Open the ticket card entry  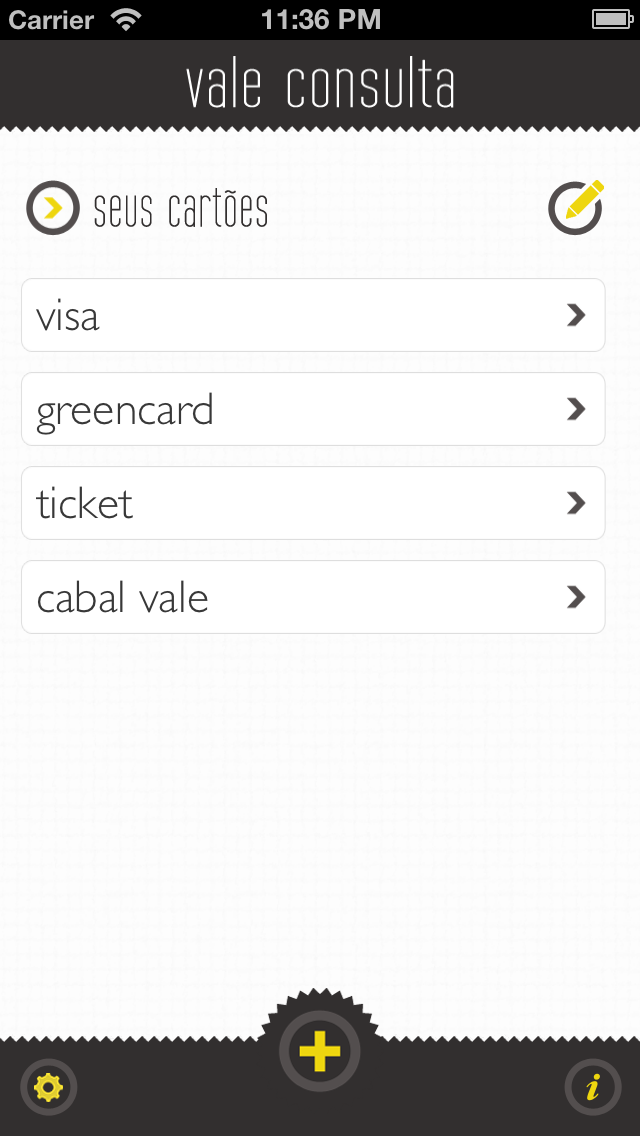click(x=313, y=503)
